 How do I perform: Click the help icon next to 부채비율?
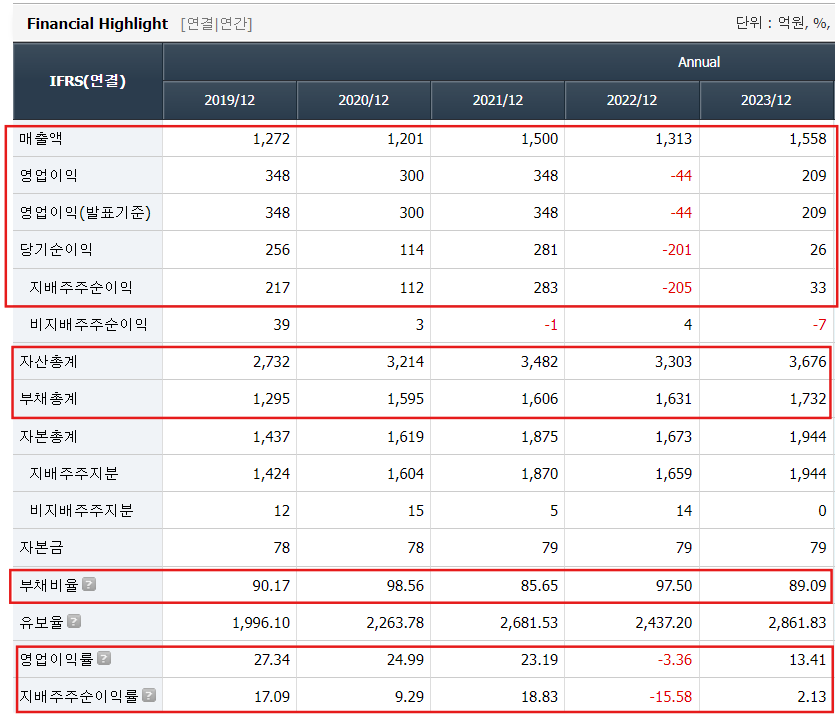pos(89,584)
